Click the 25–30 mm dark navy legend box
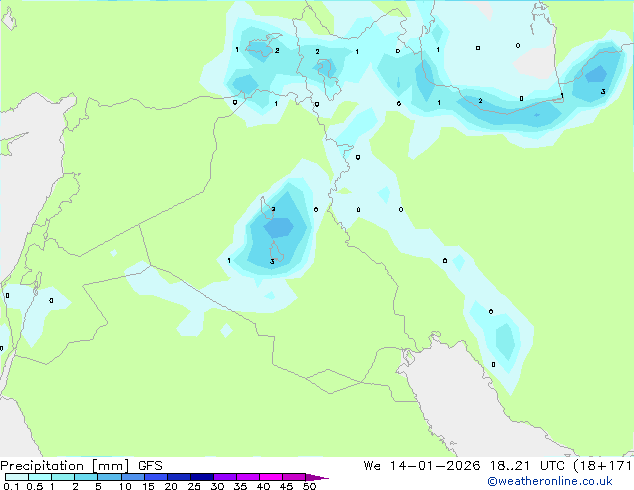This screenshot has width=634, height=490. [x=202, y=477]
